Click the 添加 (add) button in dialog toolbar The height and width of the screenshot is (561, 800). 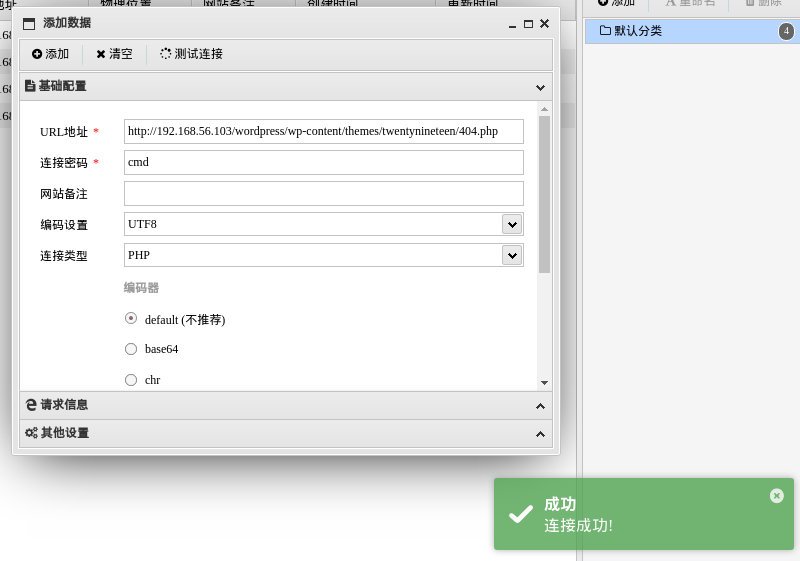[x=51, y=54]
